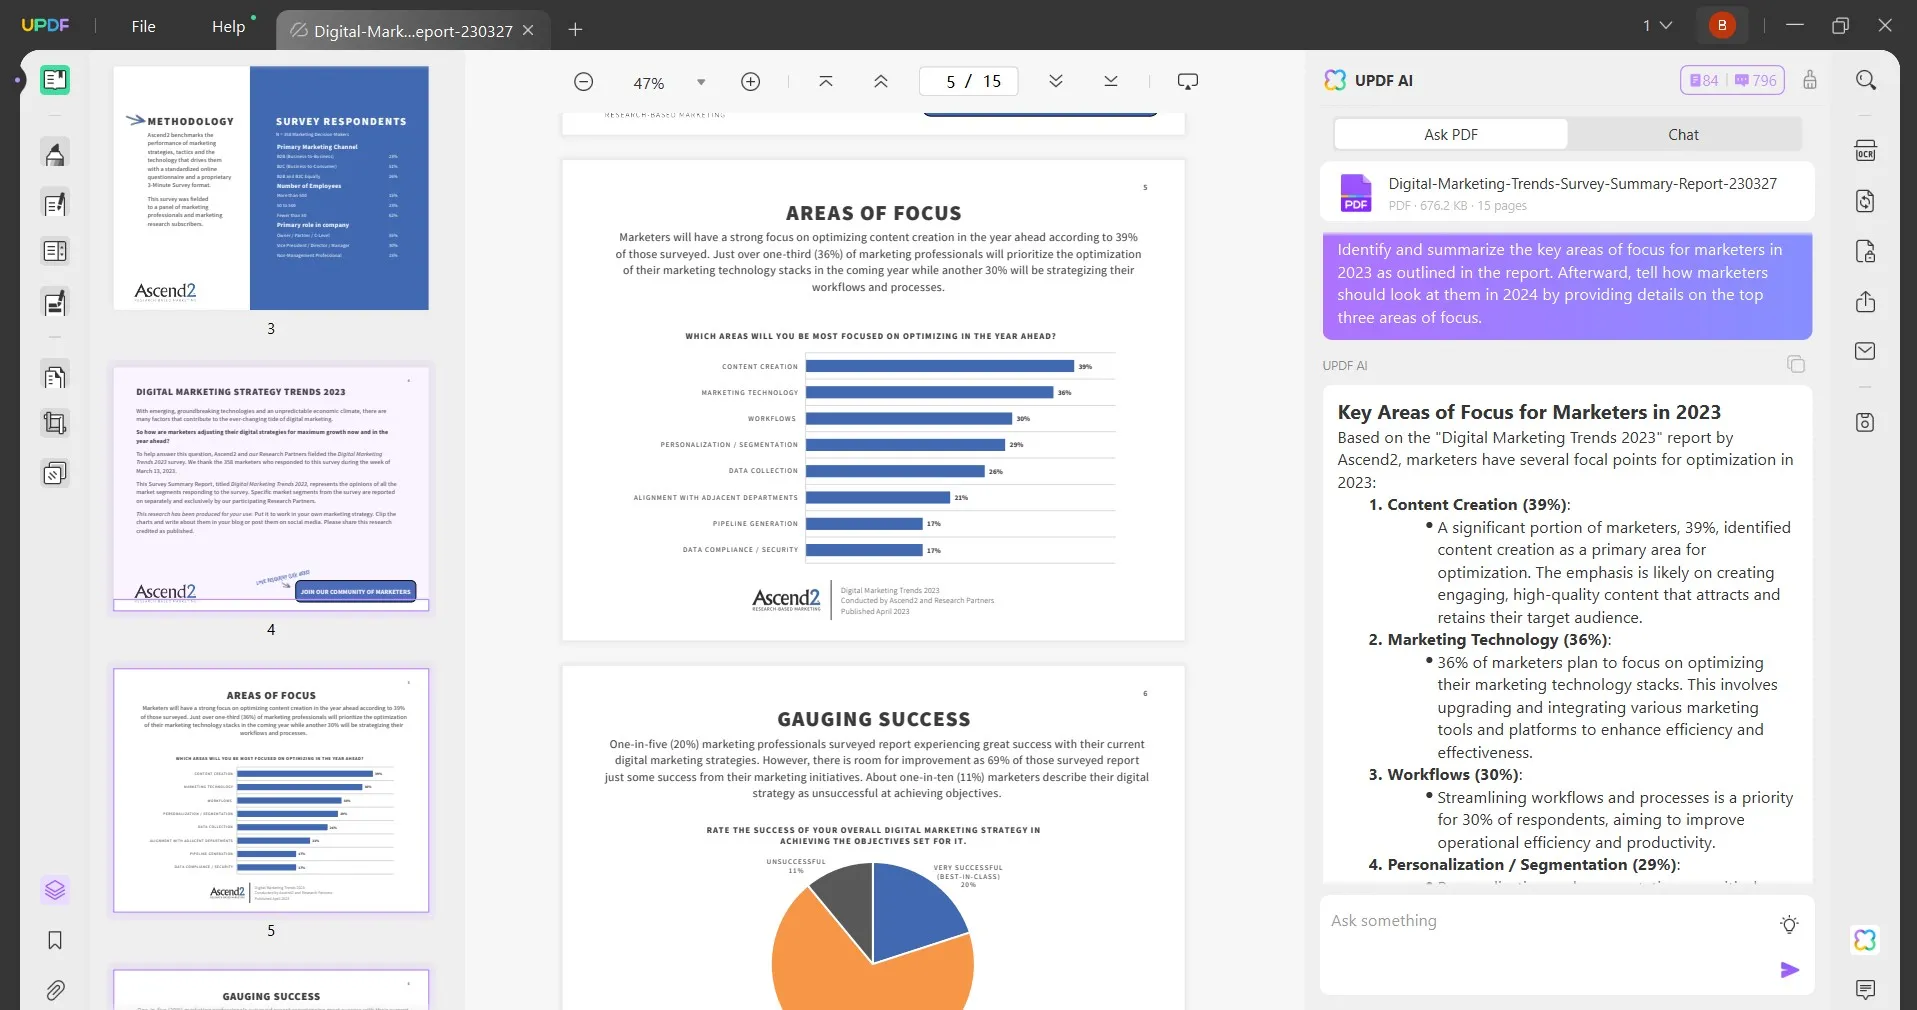This screenshot has height=1010, width=1917.
Task: Open the Bookmarks panel
Action: [x=55, y=940]
